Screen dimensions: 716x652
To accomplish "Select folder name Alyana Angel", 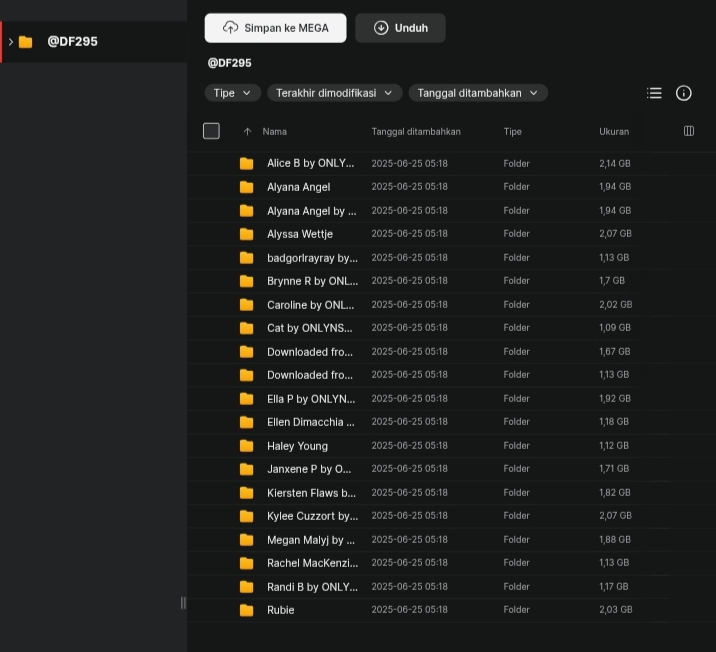I will (x=298, y=187).
